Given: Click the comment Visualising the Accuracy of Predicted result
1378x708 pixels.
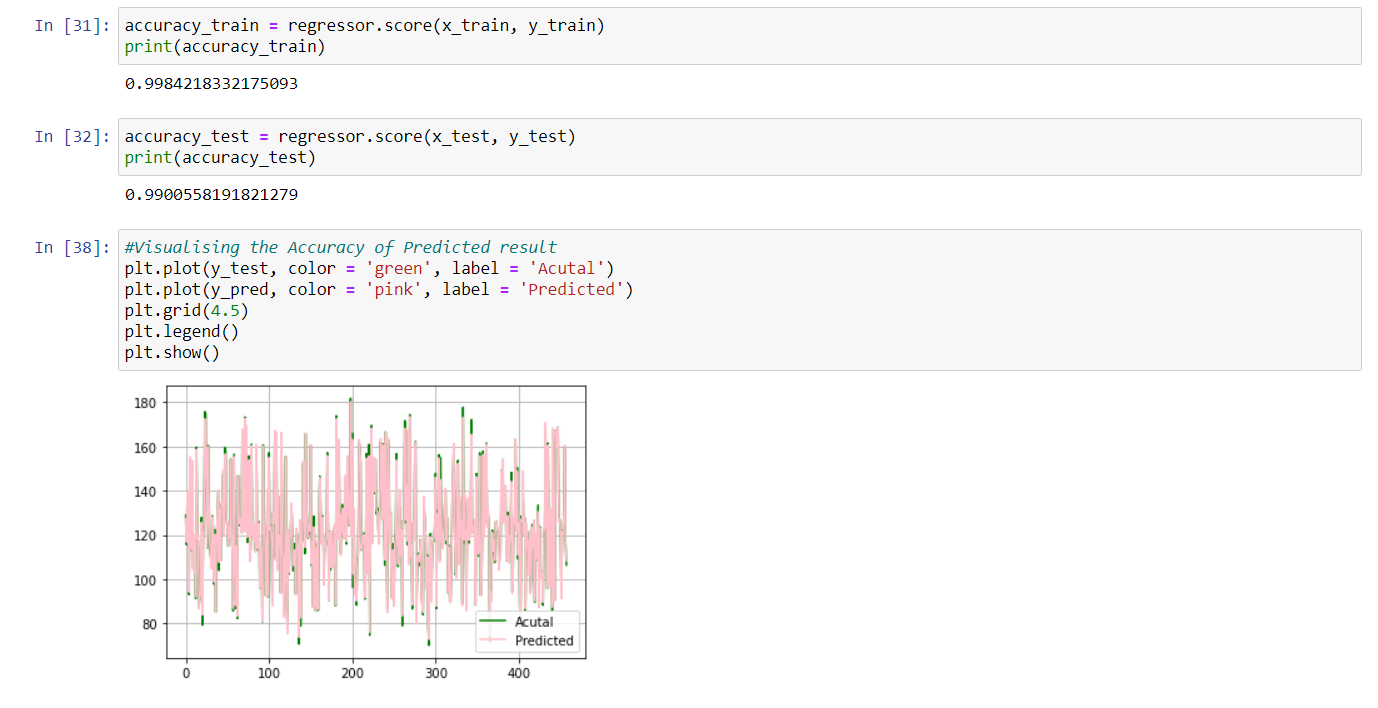Looking at the screenshot, I should pos(341,247).
